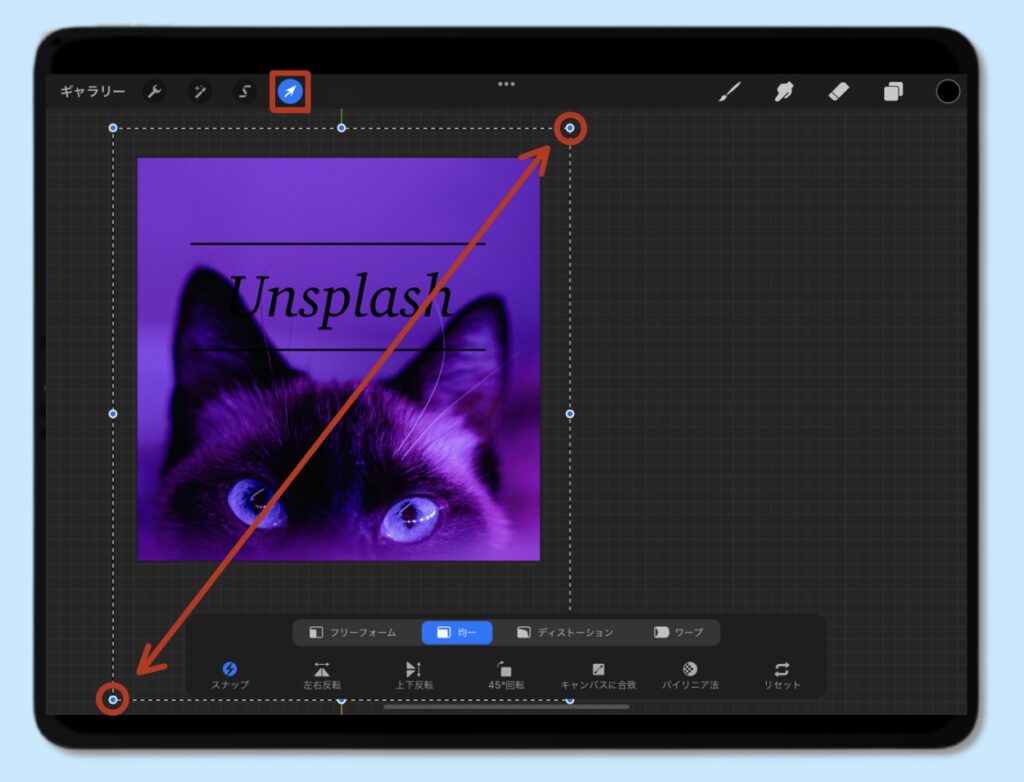The width and height of the screenshot is (1024, 782).
Task: Select the Brush tool
Action: point(729,91)
